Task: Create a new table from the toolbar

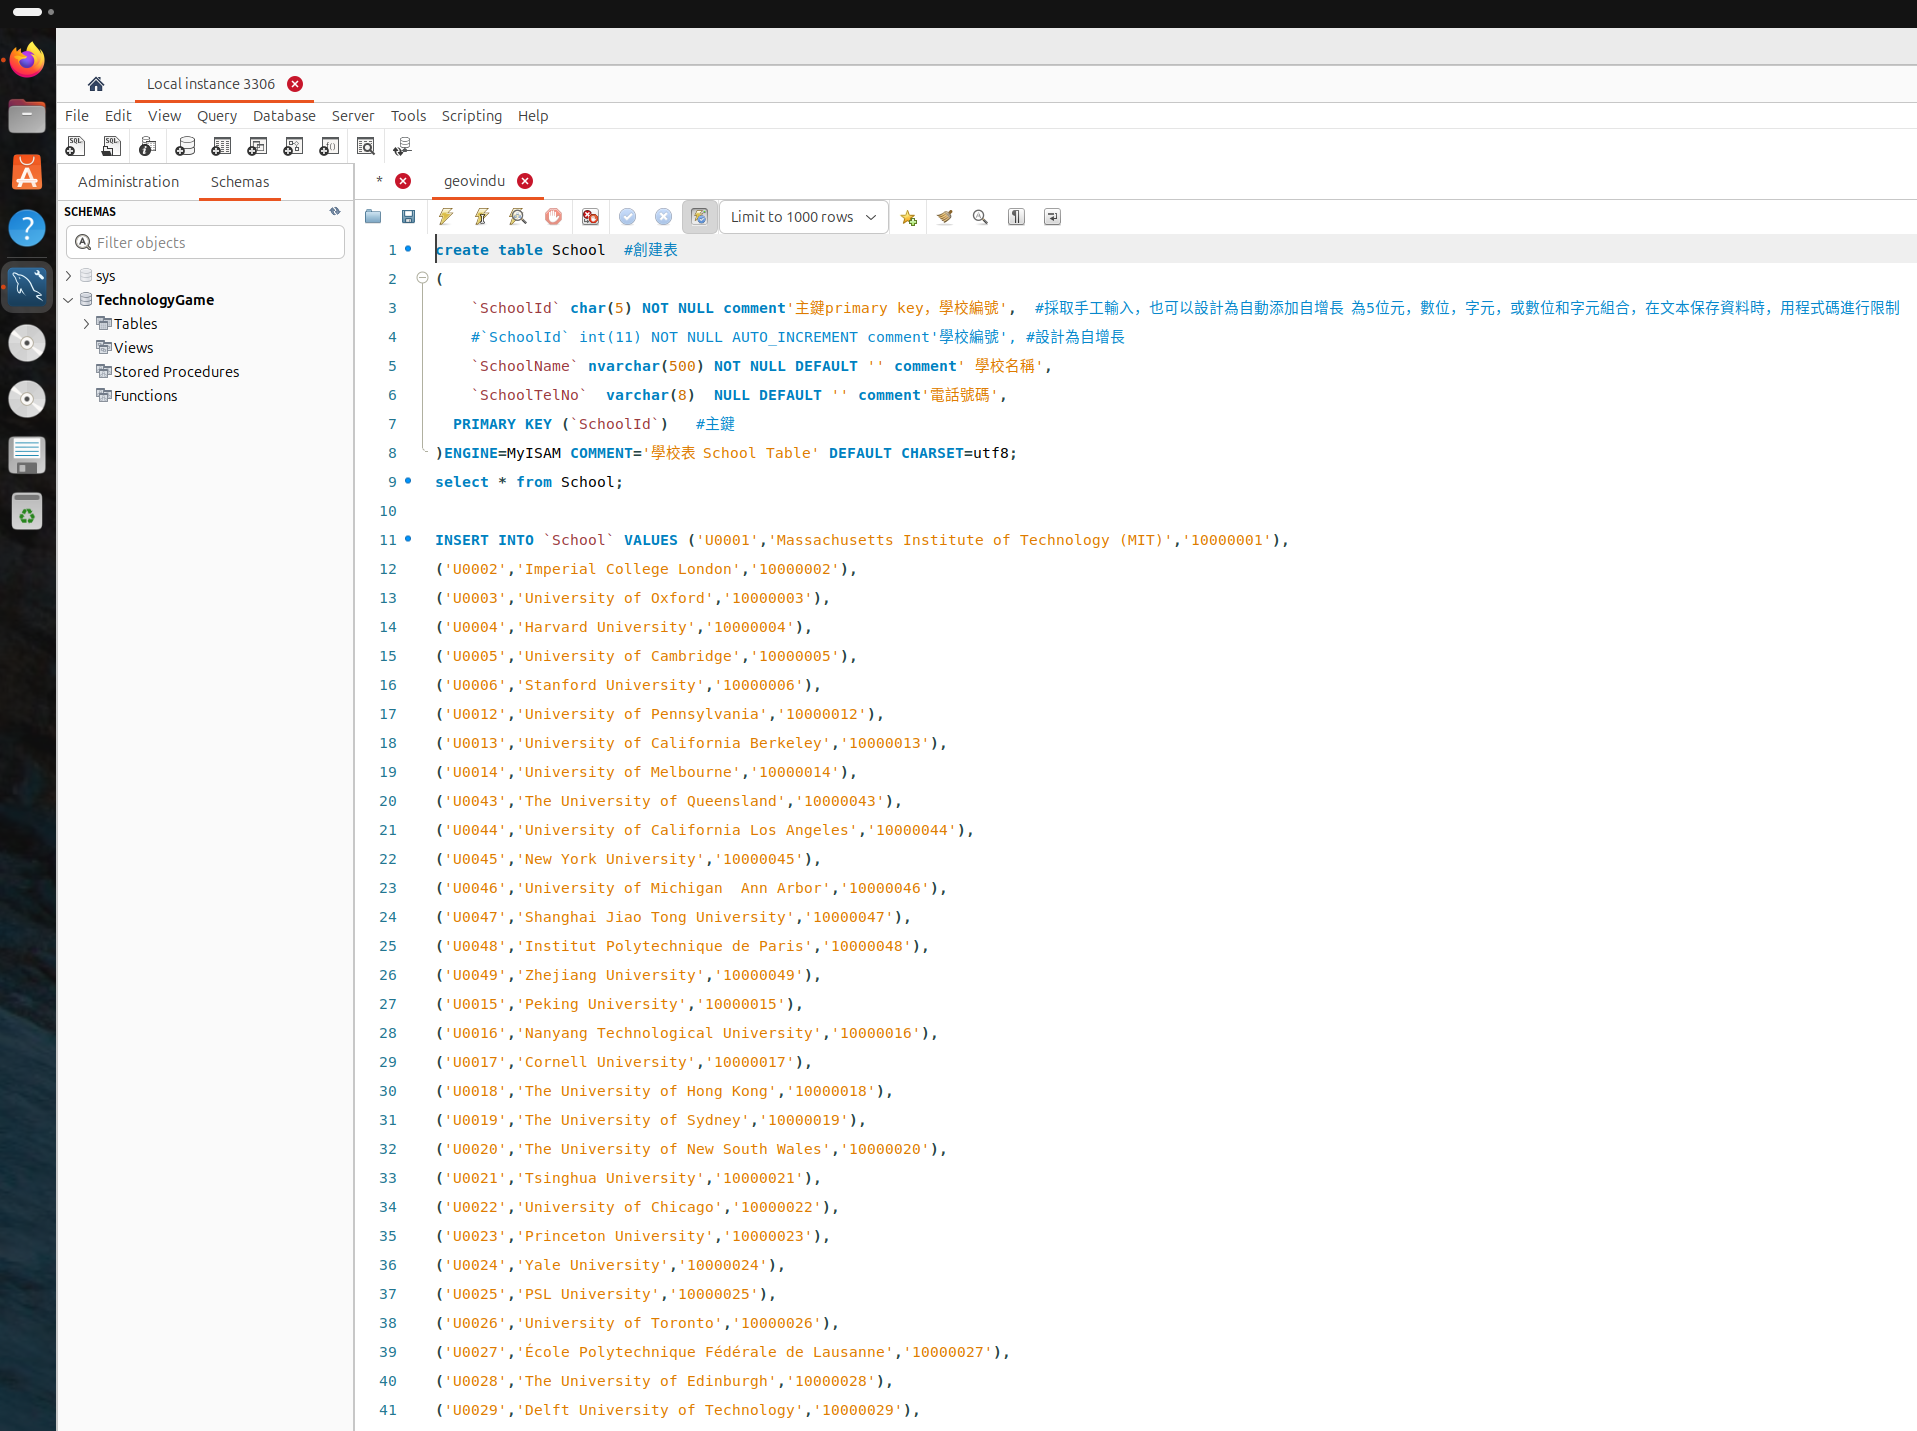Action: point(221,147)
